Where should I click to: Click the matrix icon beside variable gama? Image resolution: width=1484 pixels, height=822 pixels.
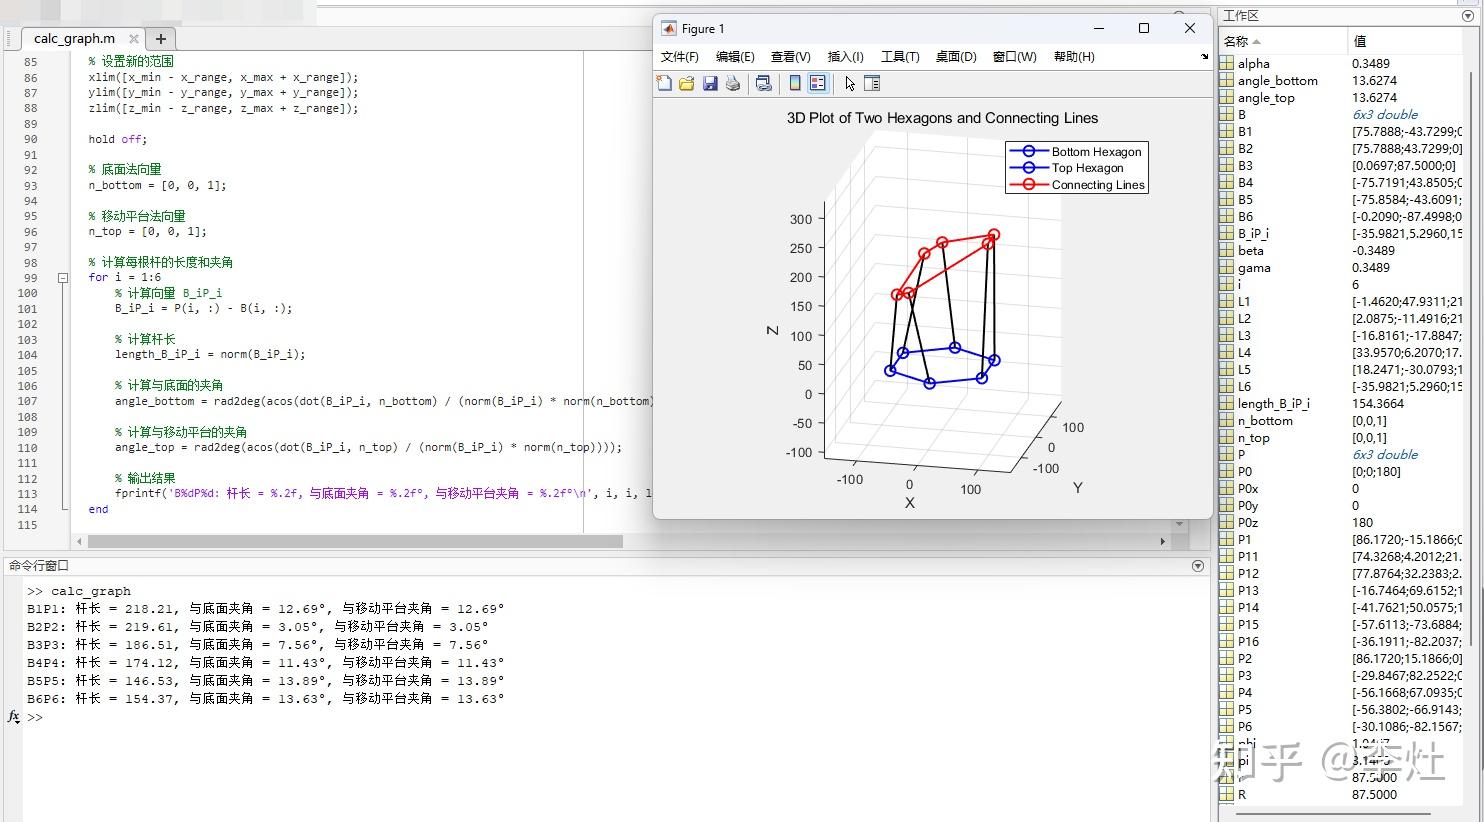point(1227,268)
